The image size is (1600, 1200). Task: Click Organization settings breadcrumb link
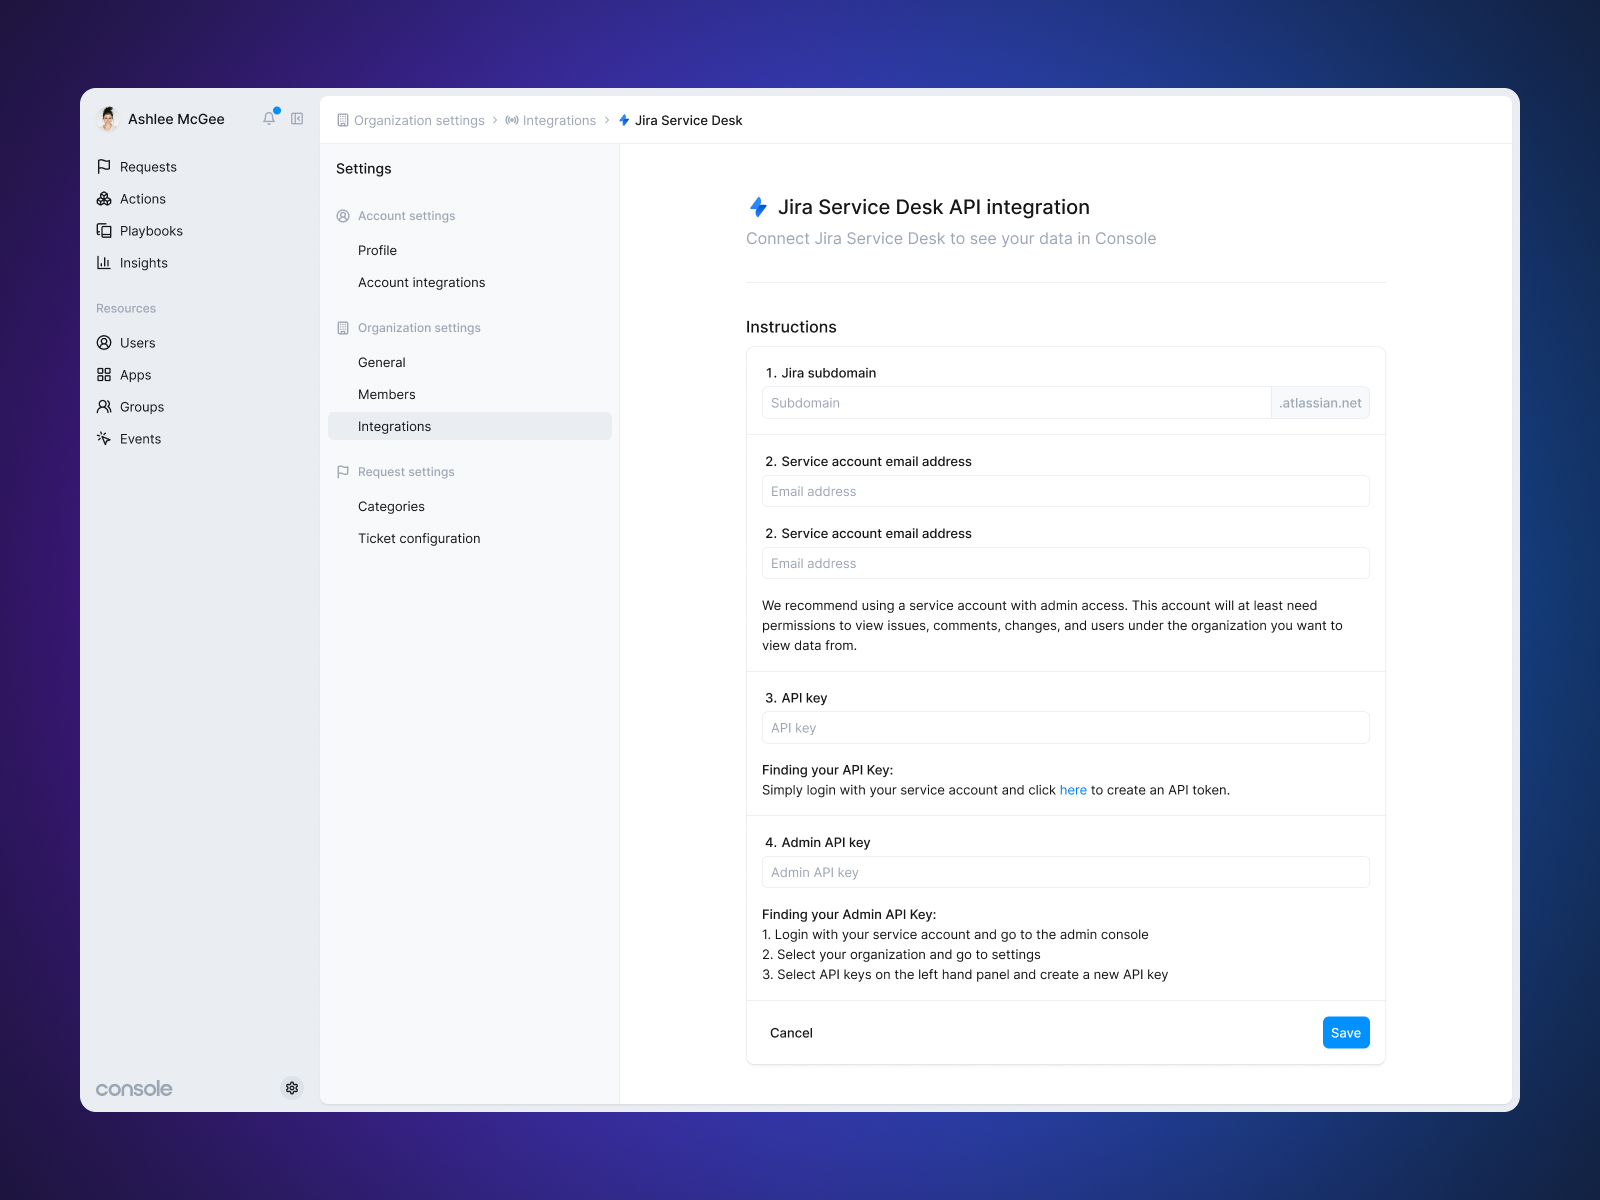click(419, 120)
